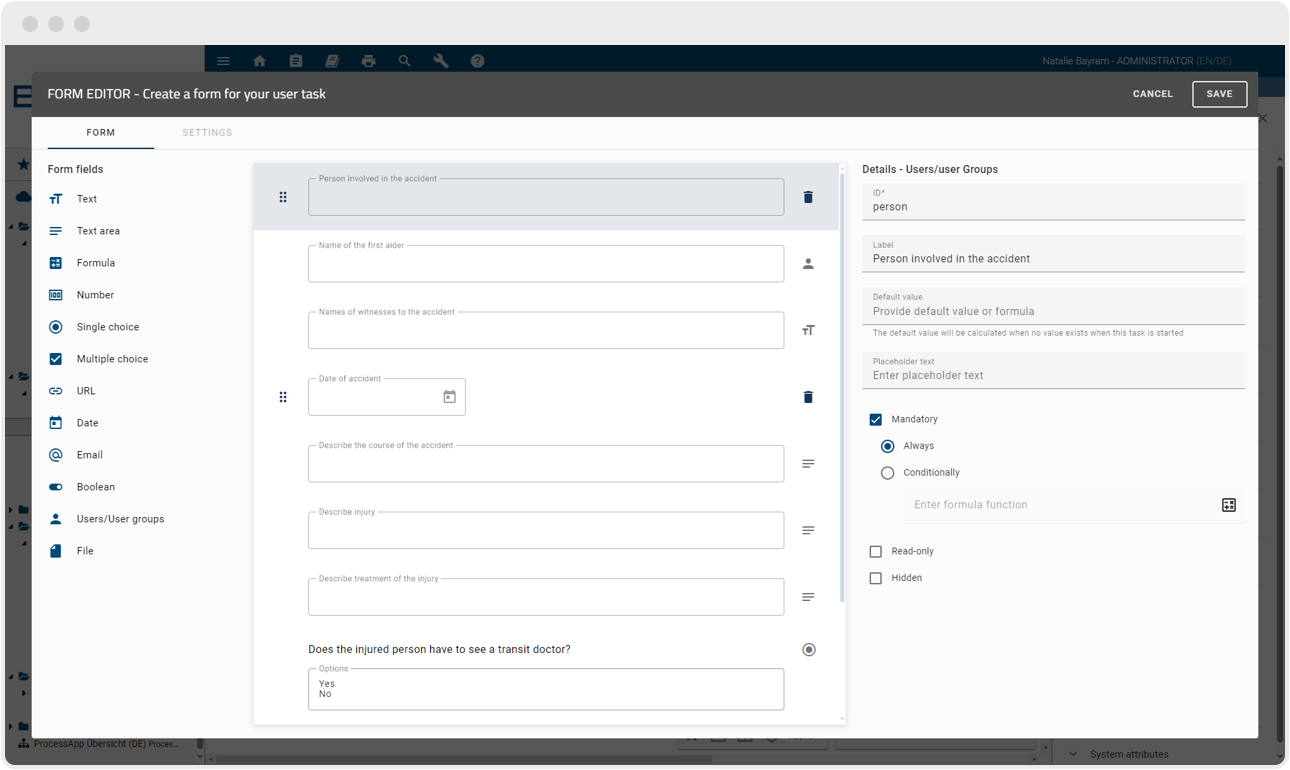Click calendar icon in Date of accident
Screen dimensions: 1290x770
(450, 397)
